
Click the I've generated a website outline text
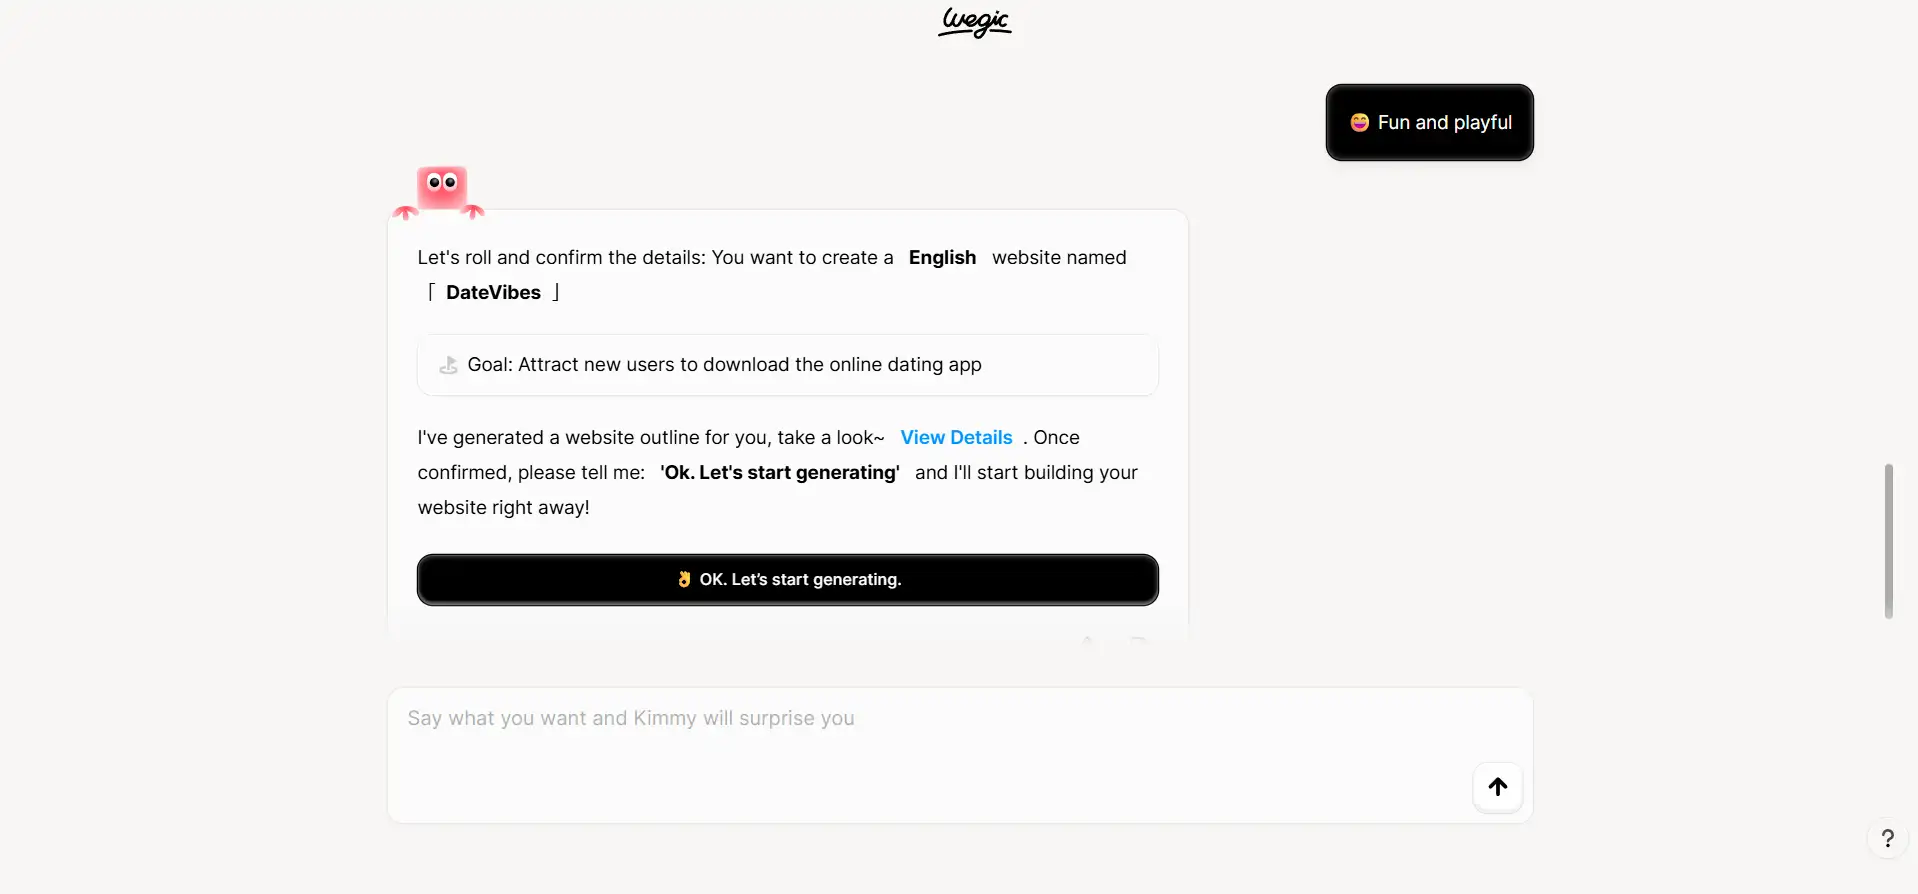tap(651, 437)
